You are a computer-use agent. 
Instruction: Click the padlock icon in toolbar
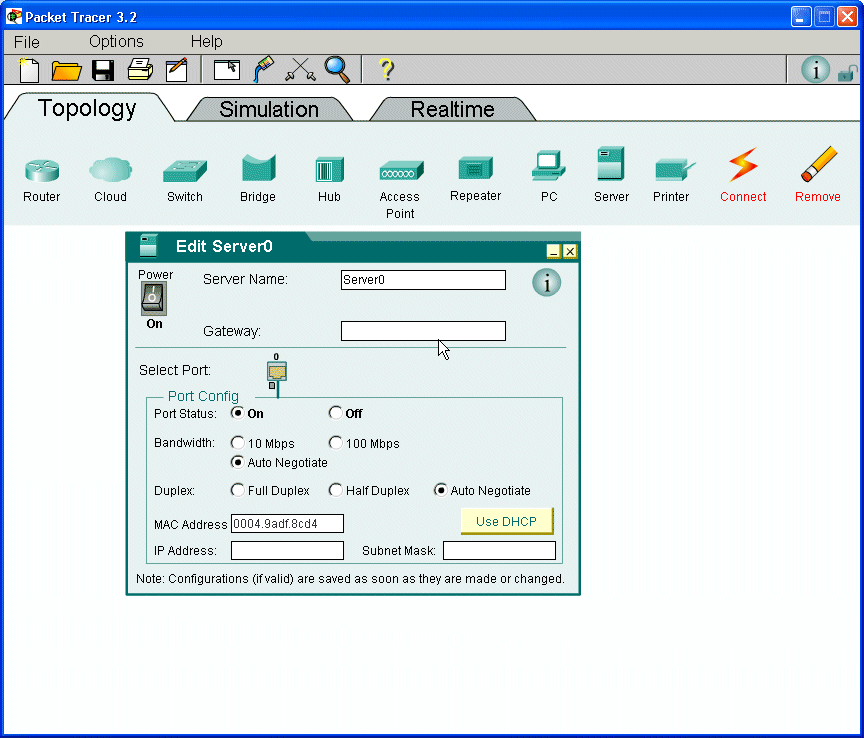click(x=847, y=73)
